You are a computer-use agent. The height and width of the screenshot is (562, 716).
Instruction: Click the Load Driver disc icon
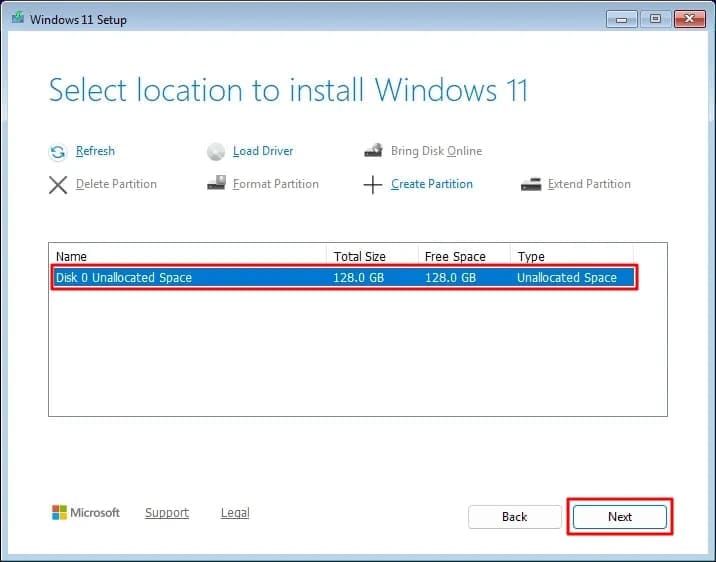pyautogui.click(x=216, y=152)
